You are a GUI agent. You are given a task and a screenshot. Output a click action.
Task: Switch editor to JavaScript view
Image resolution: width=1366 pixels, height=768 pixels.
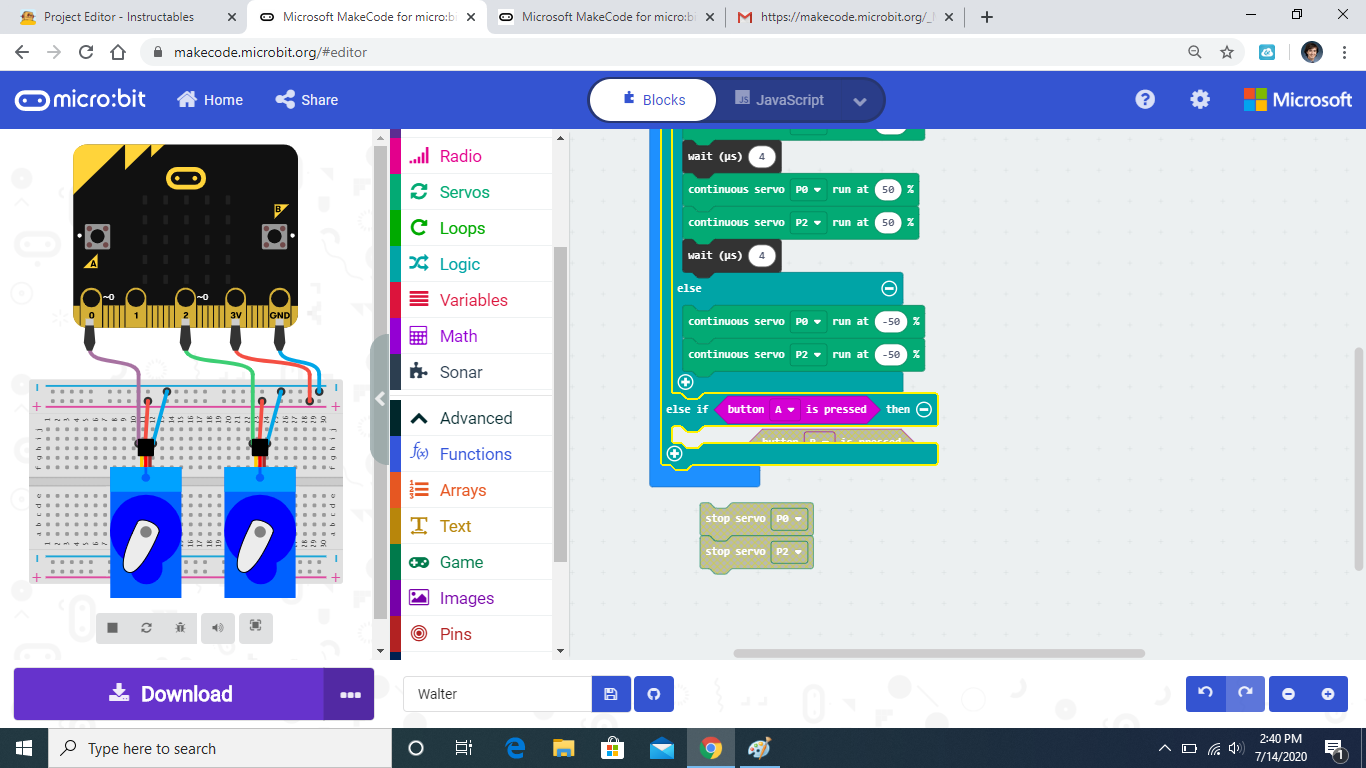[x=778, y=100]
